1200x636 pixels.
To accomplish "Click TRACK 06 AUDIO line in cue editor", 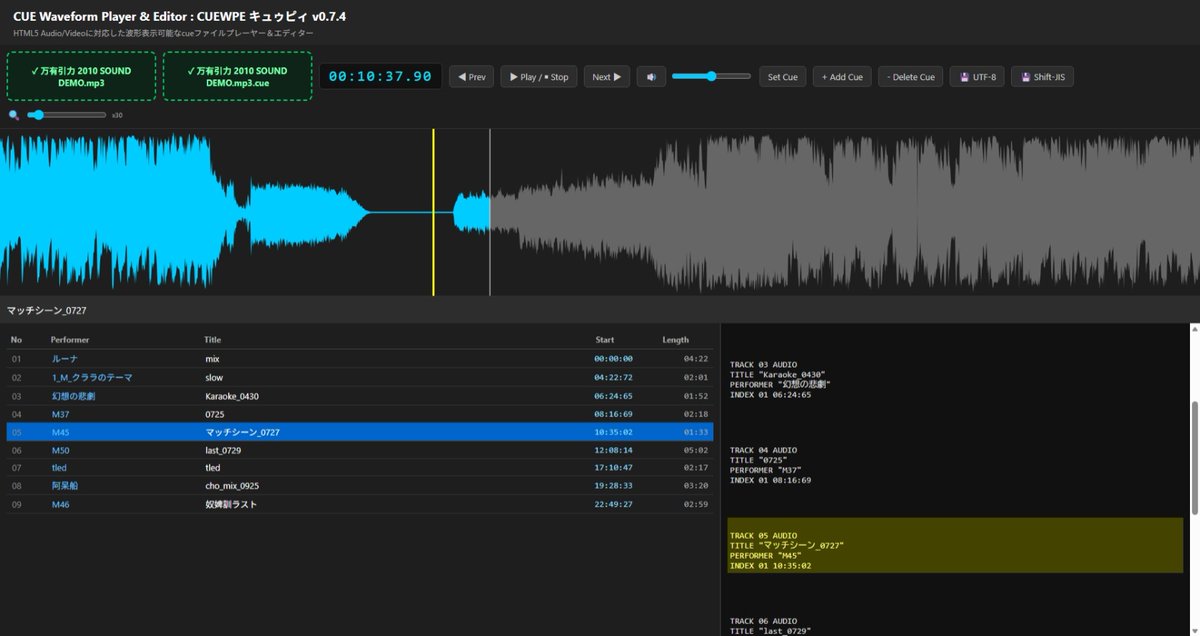I will [764, 621].
